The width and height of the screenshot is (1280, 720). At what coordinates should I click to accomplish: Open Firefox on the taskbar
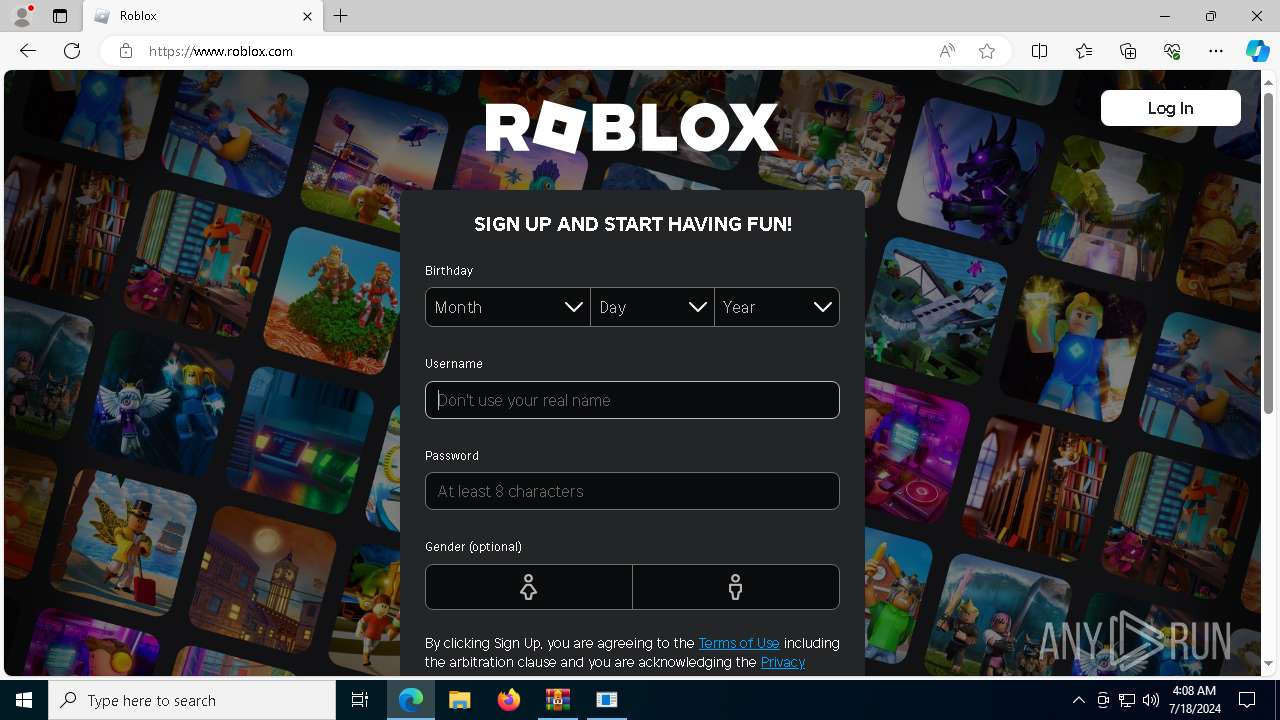[x=509, y=700]
